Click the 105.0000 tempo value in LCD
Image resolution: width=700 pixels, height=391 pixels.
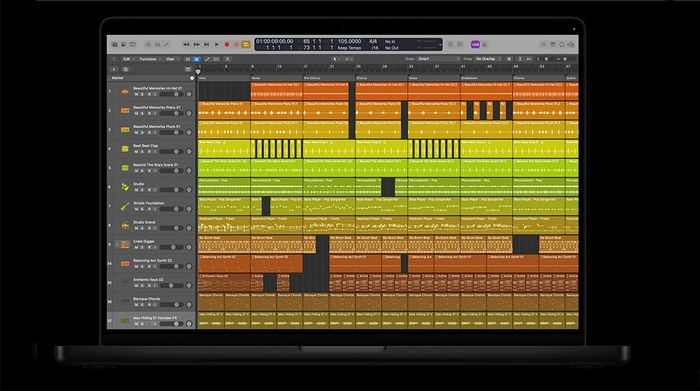[x=349, y=42]
